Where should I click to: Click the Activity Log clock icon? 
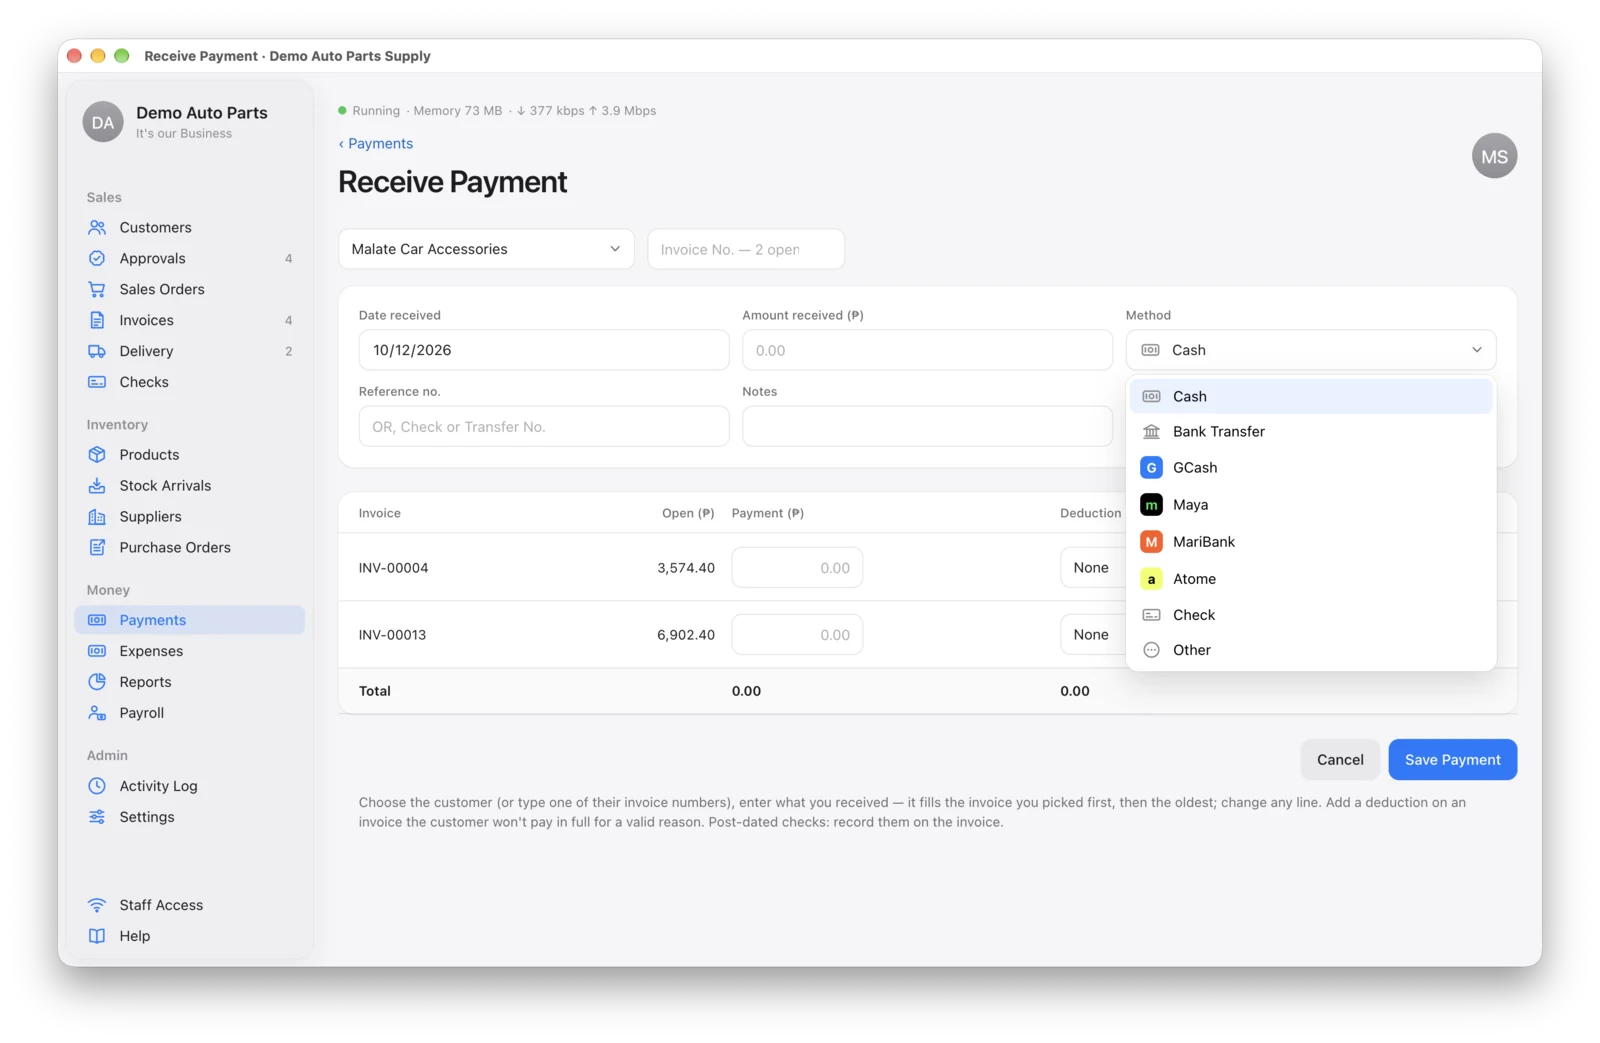[x=97, y=787]
